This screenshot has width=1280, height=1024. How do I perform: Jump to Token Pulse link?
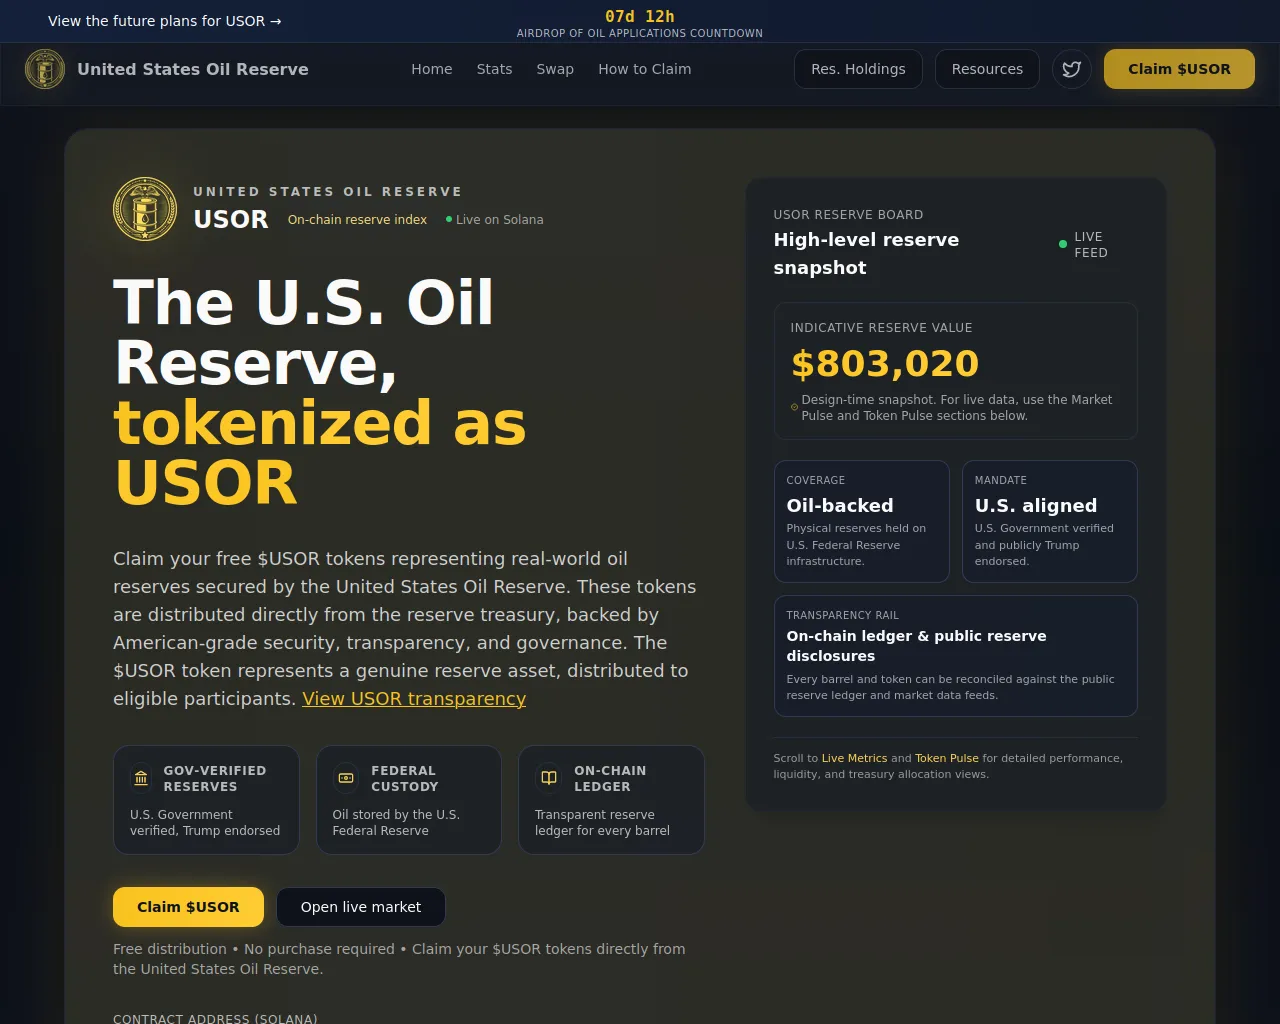click(x=947, y=758)
